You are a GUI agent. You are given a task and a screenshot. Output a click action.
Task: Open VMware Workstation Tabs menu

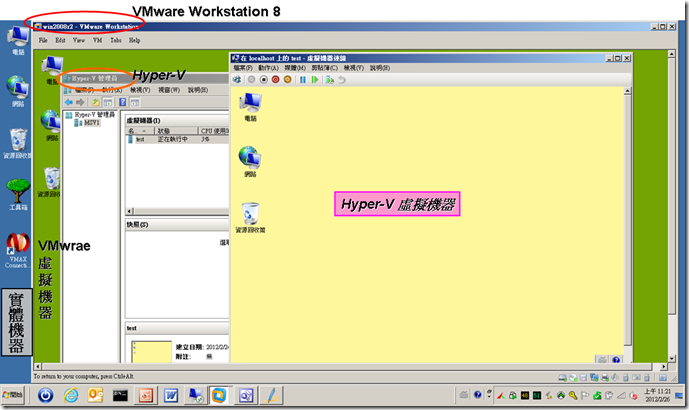pyautogui.click(x=116, y=40)
